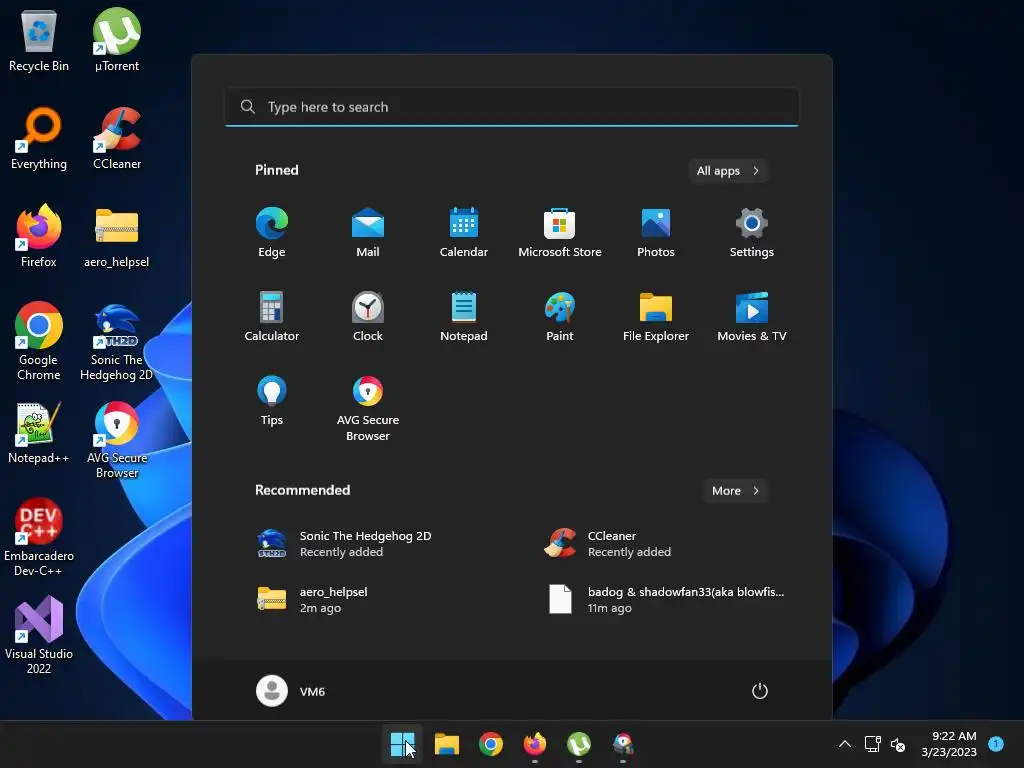Click the Start button on taskbar
The image size is (1024, 768).
point(402,744)
